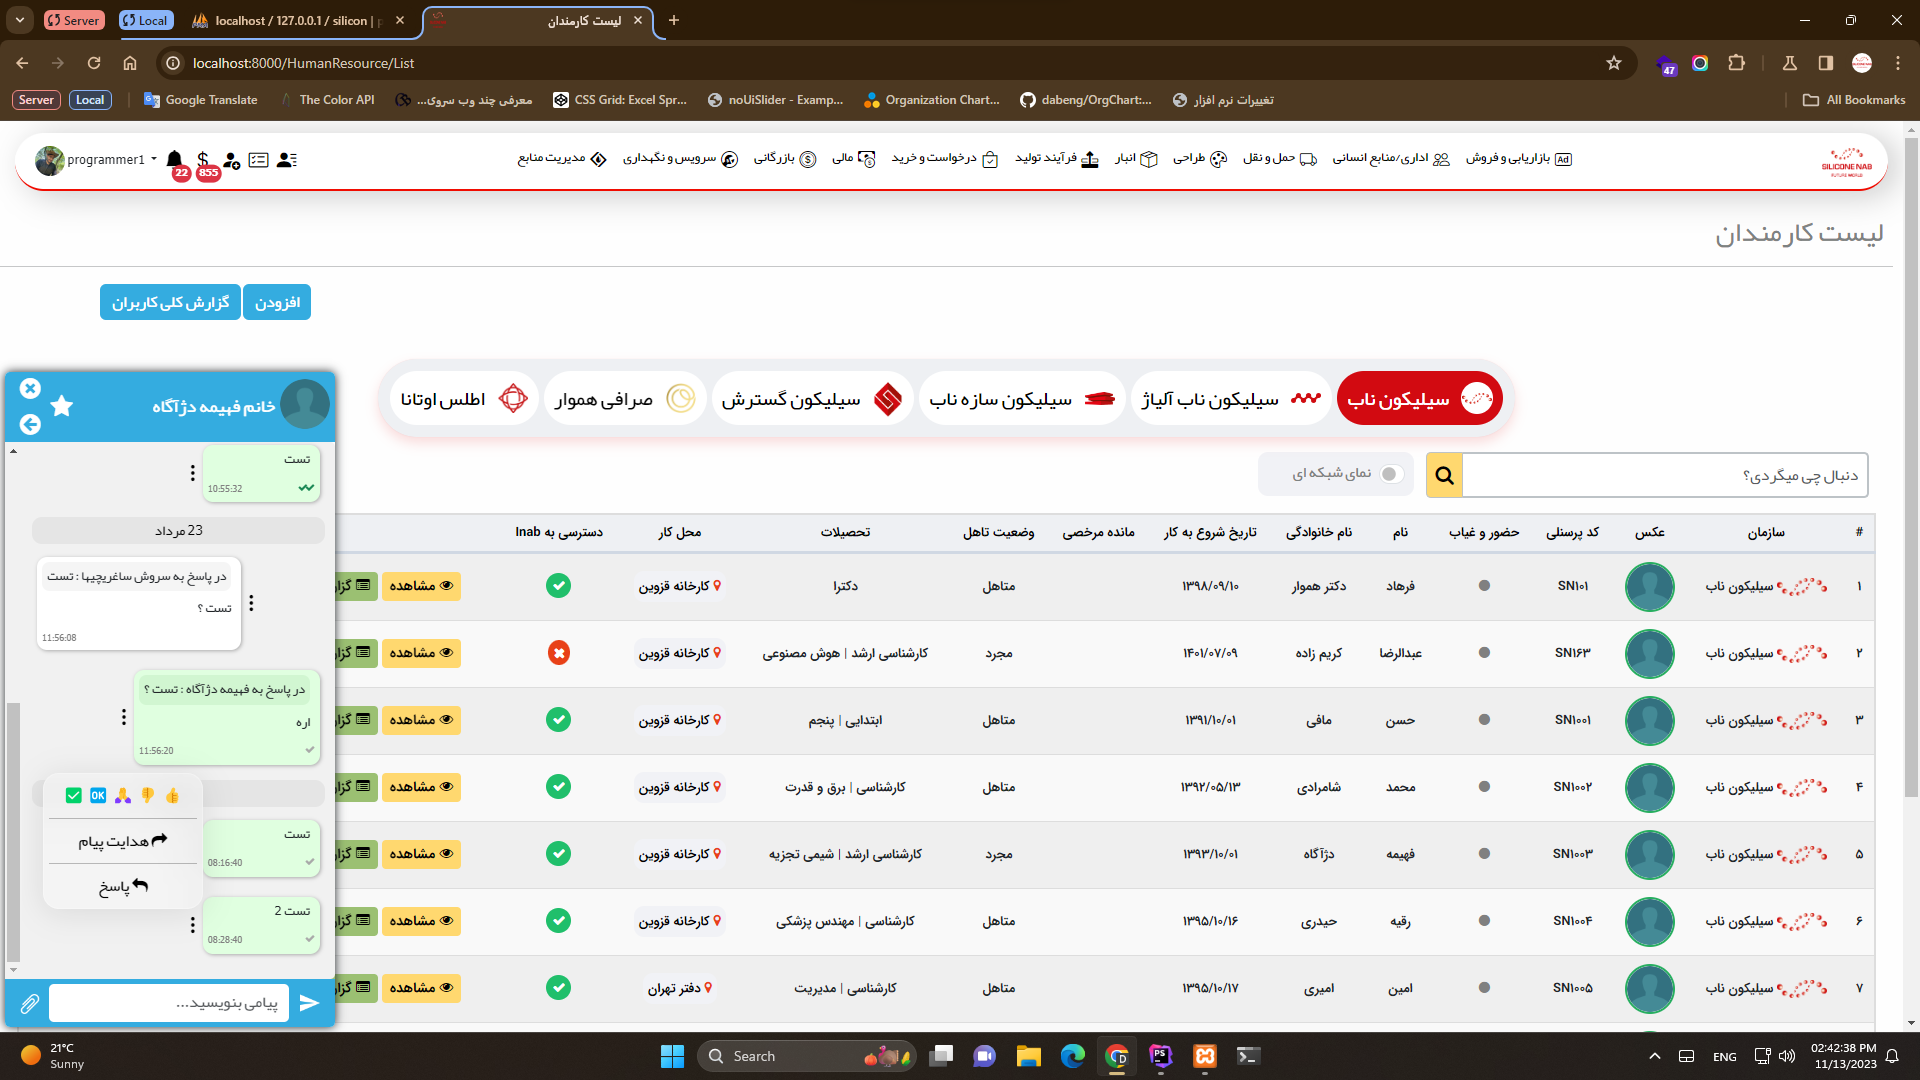React with thumbs up emoji
1920x1080 pixels.
coord(172,796)
